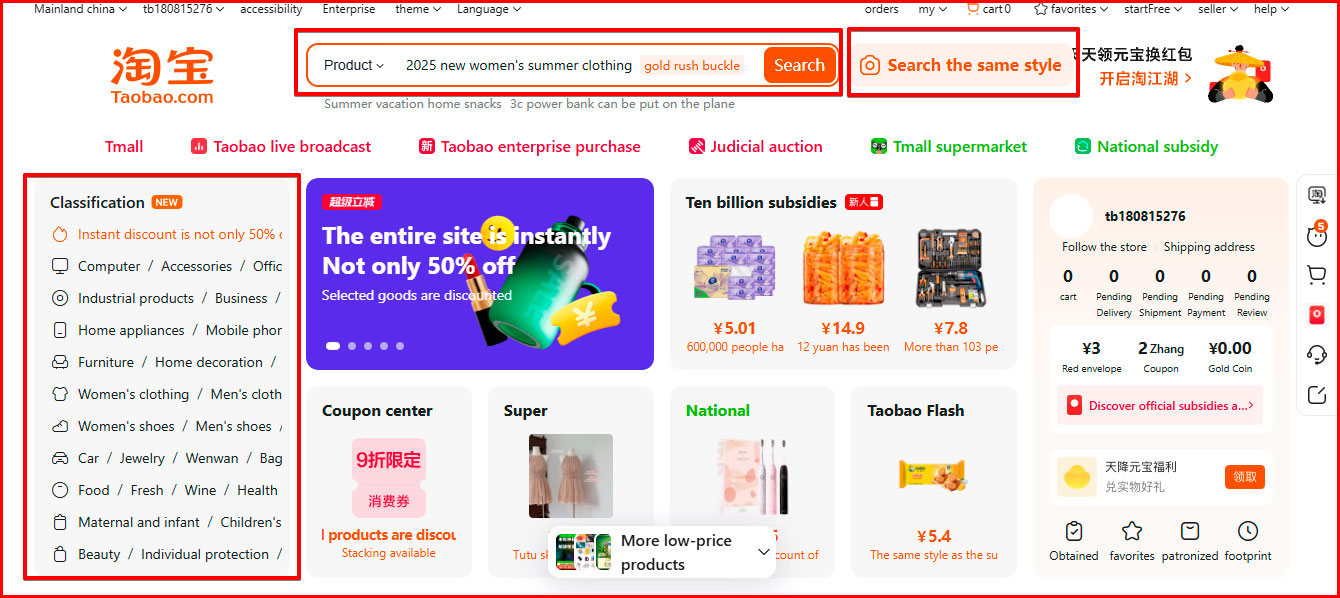Open customer service headset icon
1340x598 pixels.
point(1317,355)
